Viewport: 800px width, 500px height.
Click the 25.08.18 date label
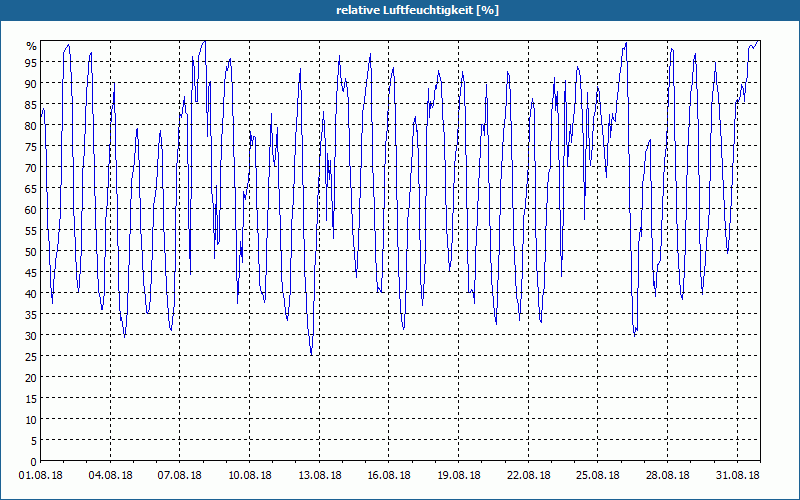tap(597, 475)
